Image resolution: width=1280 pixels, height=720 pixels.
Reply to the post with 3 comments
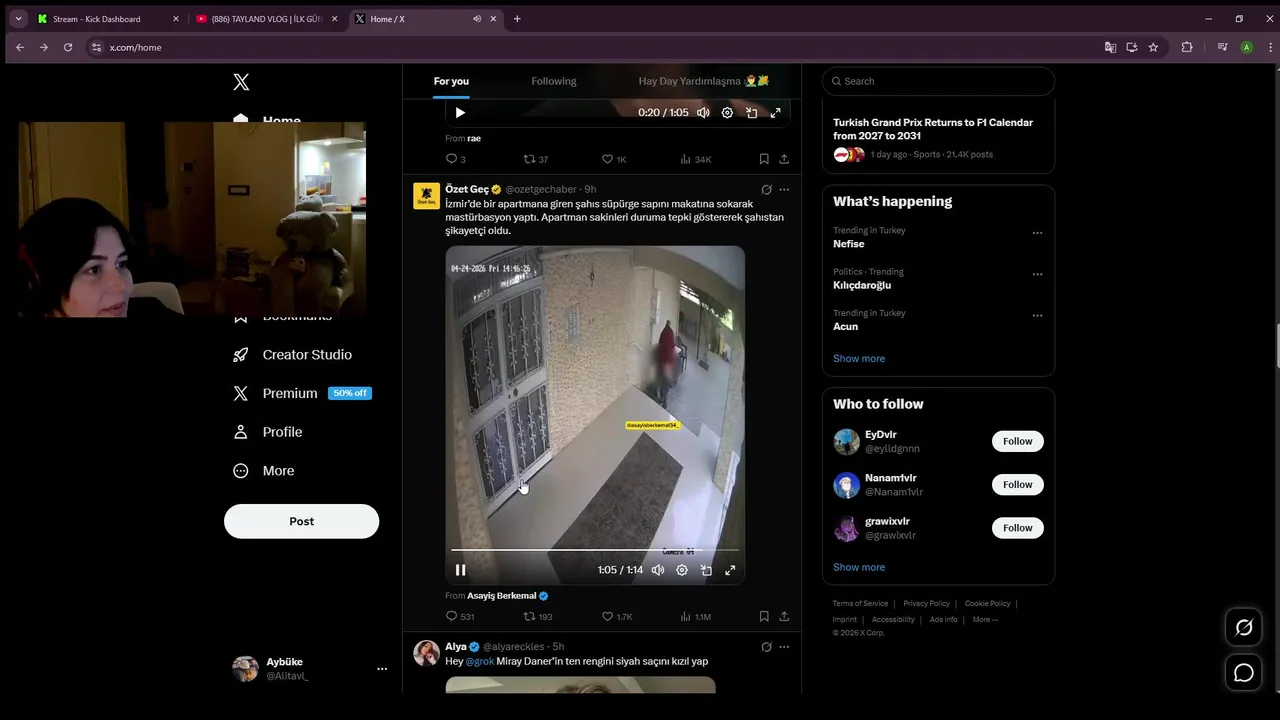point(455,159)
